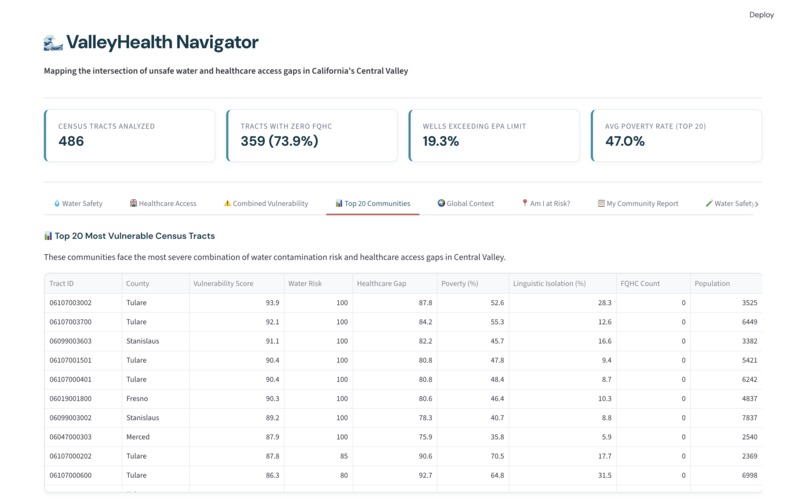Click the hospital icon on Healthcare Access tab
806x504 pixels.
coord(133,203)
